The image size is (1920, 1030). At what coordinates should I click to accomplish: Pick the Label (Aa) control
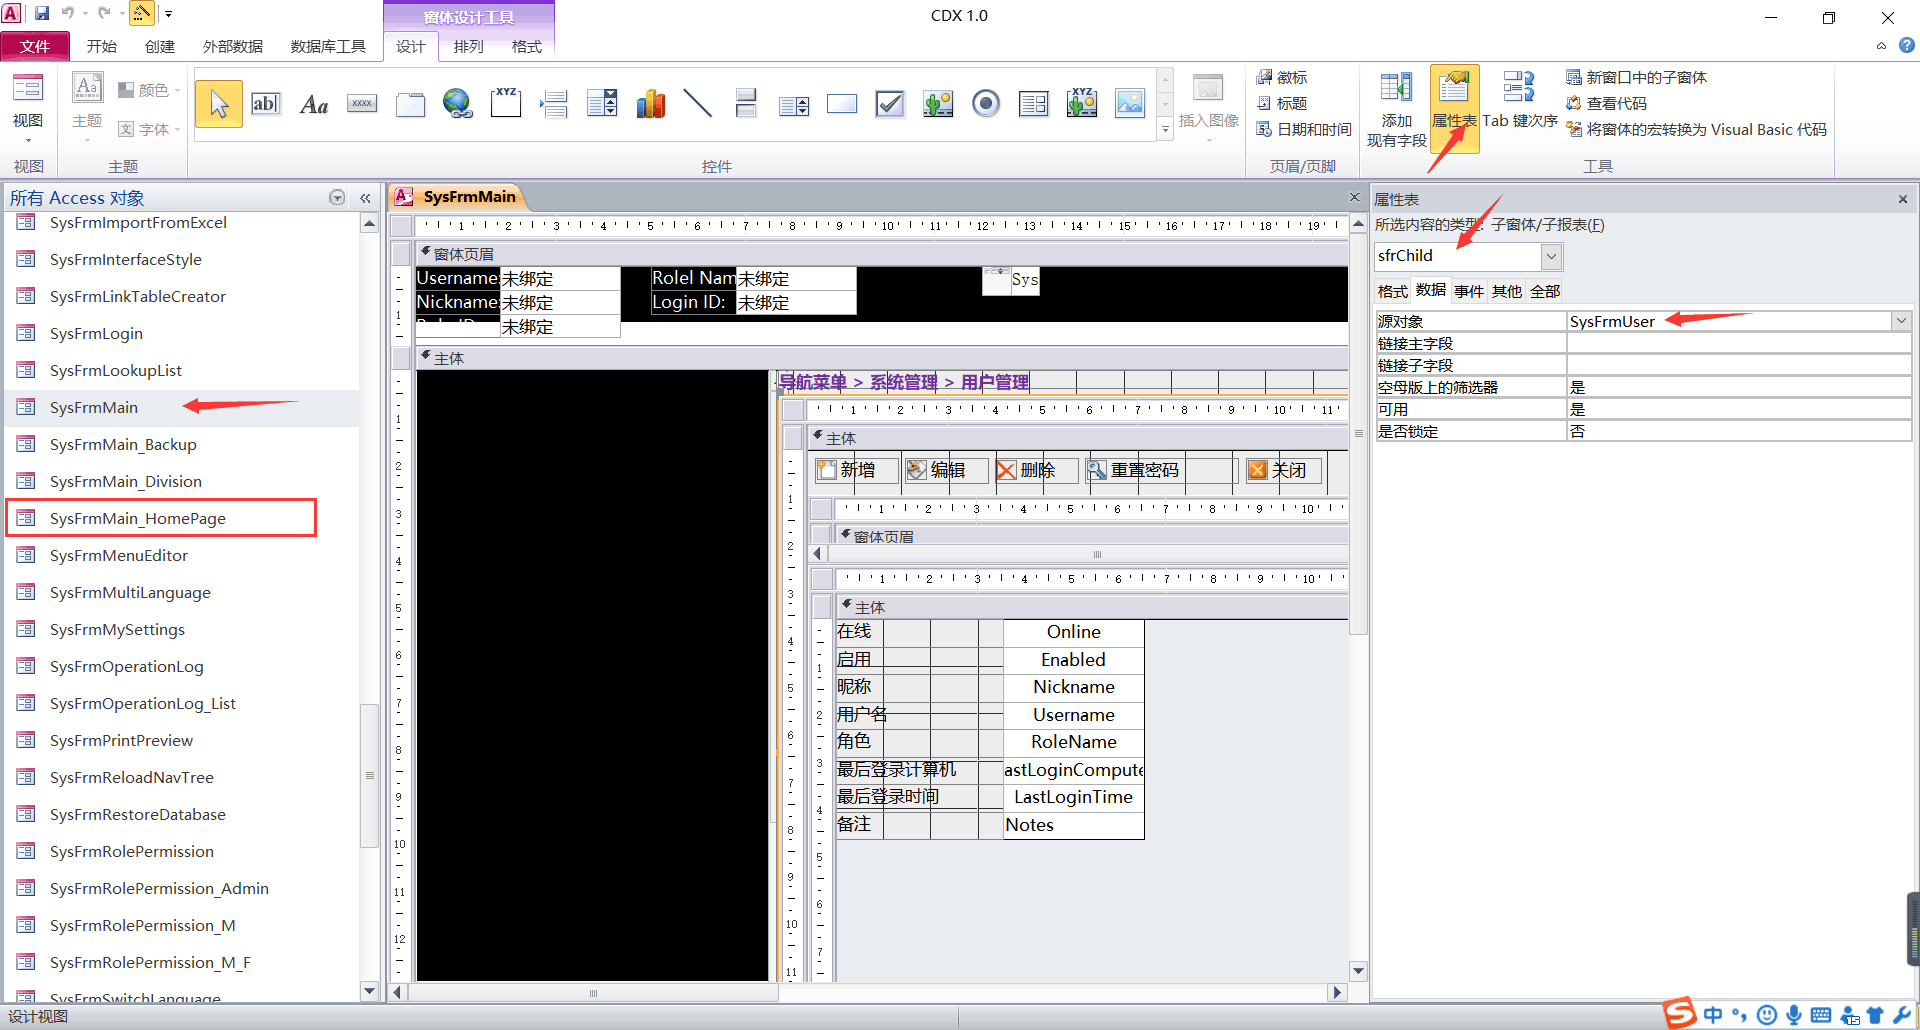tap(314, 104)
